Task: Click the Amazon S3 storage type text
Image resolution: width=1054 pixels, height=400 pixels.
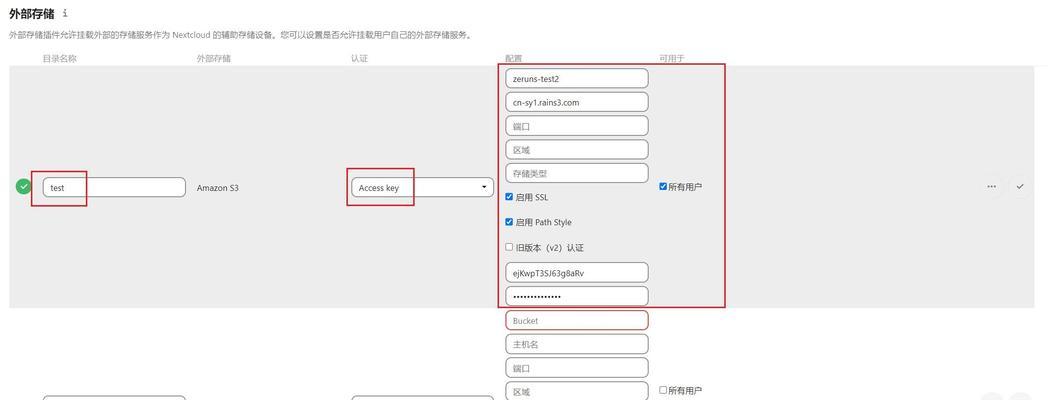Action: coord(218,188)
